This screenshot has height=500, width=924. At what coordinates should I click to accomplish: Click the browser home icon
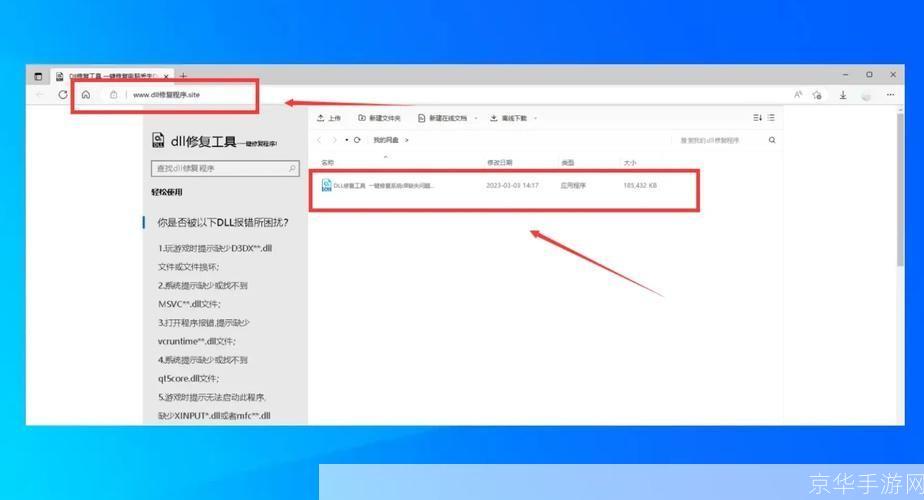pos(86,94)
